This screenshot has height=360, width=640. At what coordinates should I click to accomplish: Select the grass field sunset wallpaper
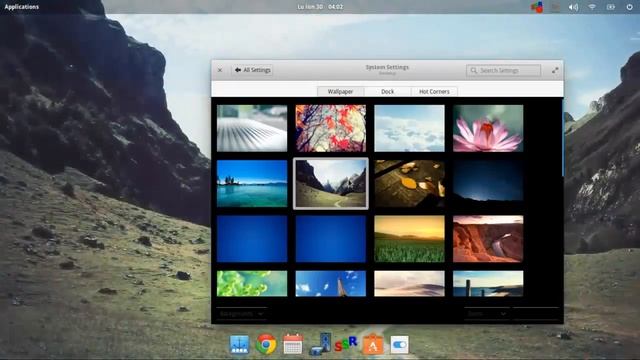[409, 239]
